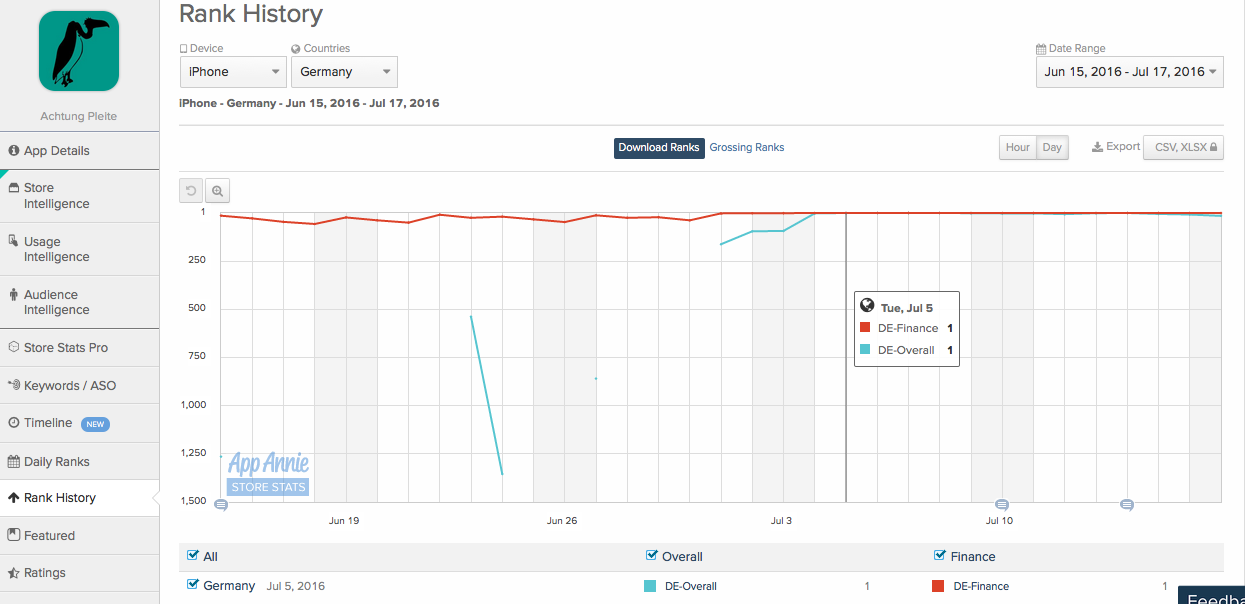This screenshot has width=1245, height=604.
Task: Click the Hour granularity button
Action: 1017,148
